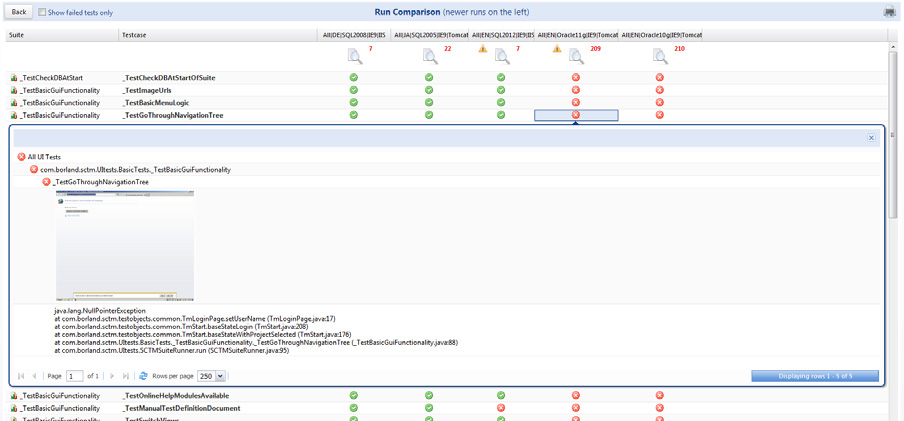This screenshot has width=904, height=421.
Task: Click the Back button
Action: tap(18, 12)
